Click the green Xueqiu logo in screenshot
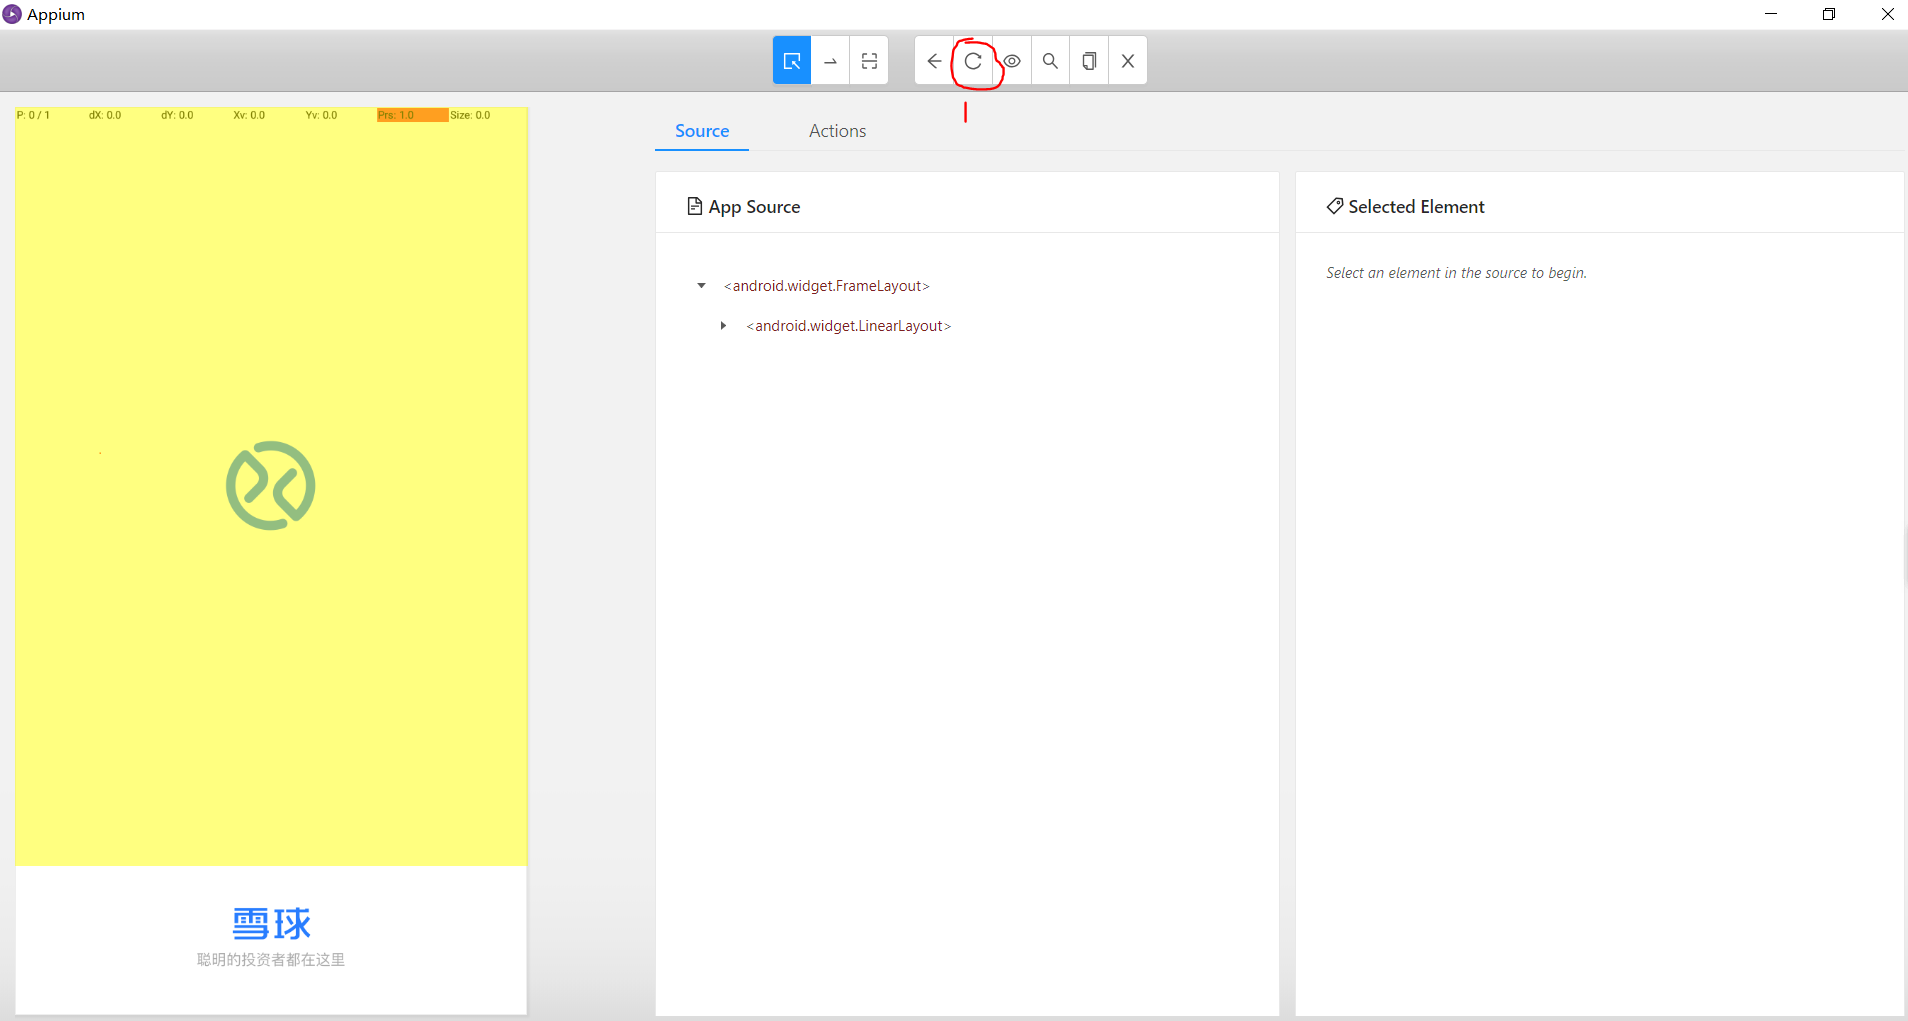This screenshot has width=1908, height=1021. coord(271,486)
